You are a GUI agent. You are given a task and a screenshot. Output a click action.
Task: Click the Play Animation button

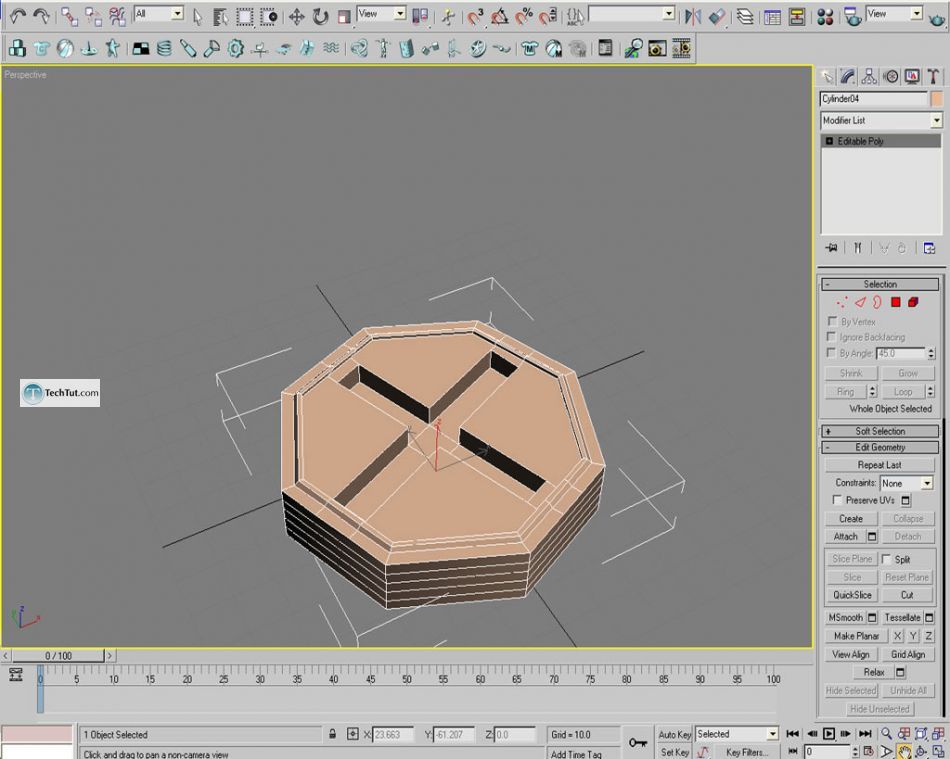pos(828,734)
